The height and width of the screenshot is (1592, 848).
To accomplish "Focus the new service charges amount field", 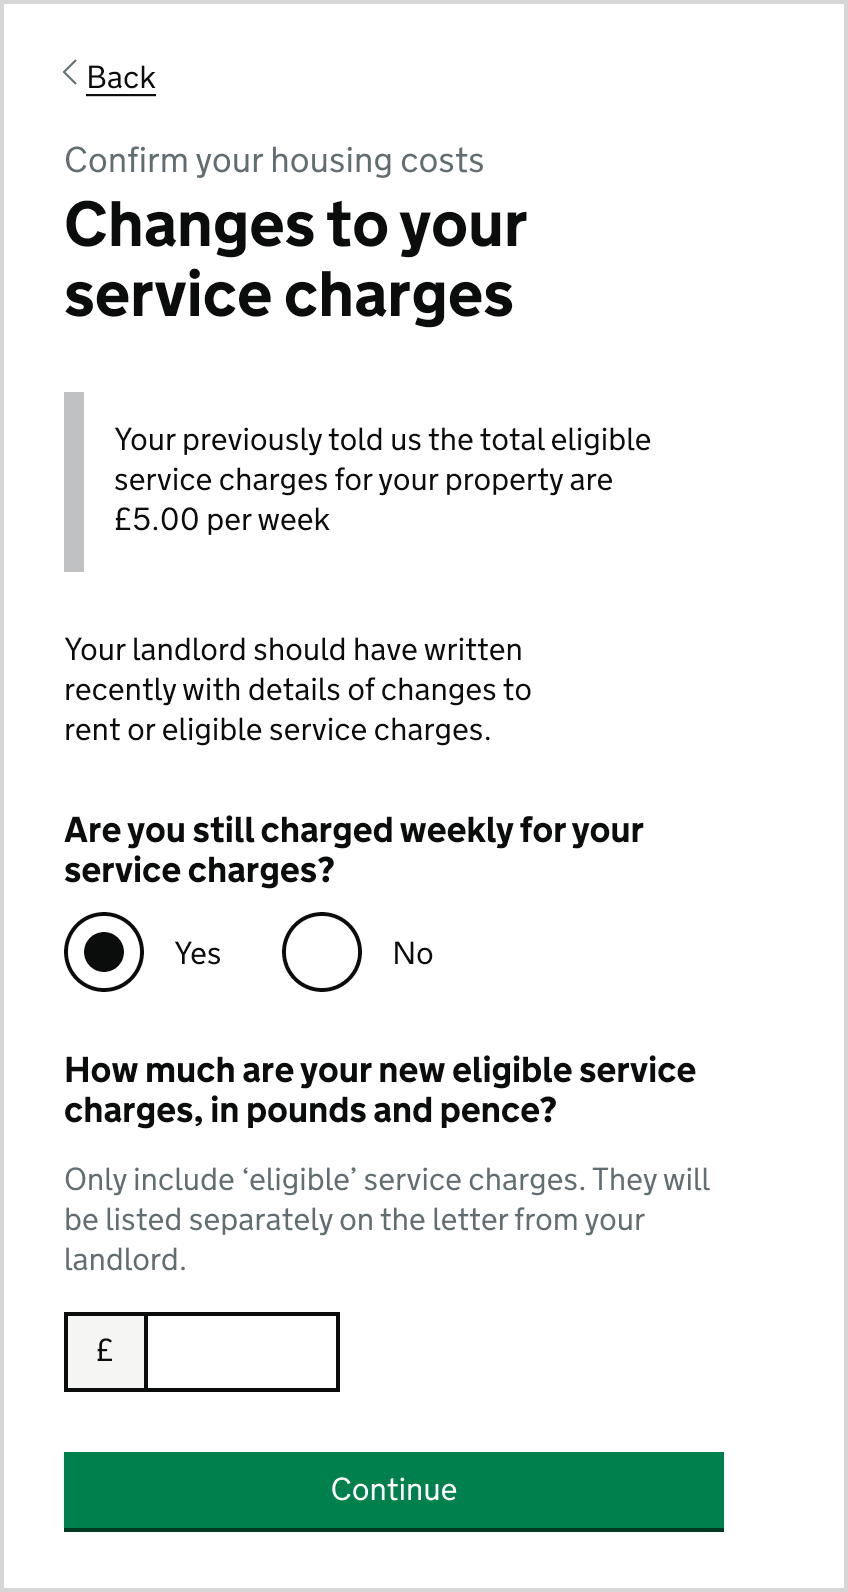I will coord(242,1351).
